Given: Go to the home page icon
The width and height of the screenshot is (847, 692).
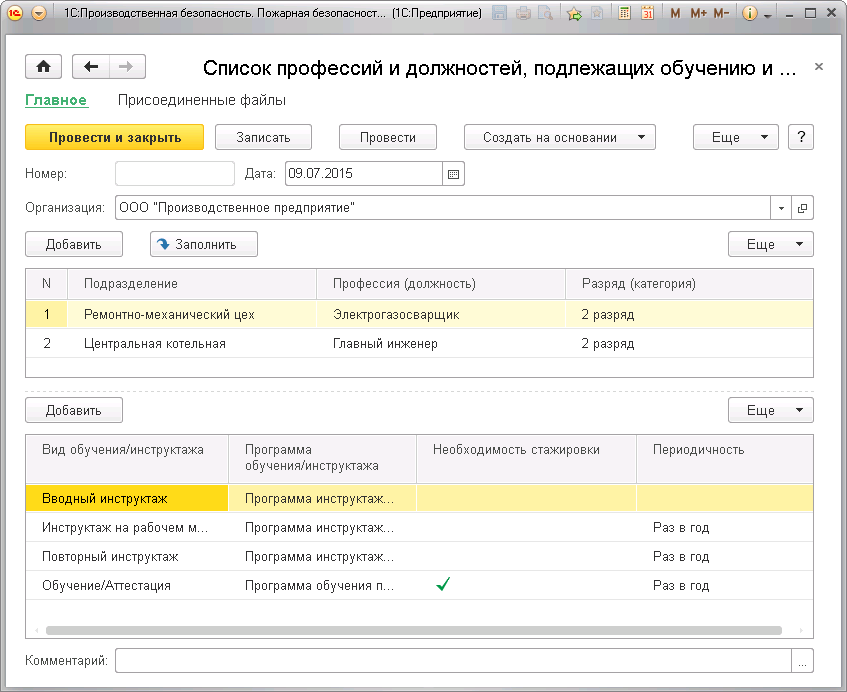Looking at the screenshot, I should point(43,66).
